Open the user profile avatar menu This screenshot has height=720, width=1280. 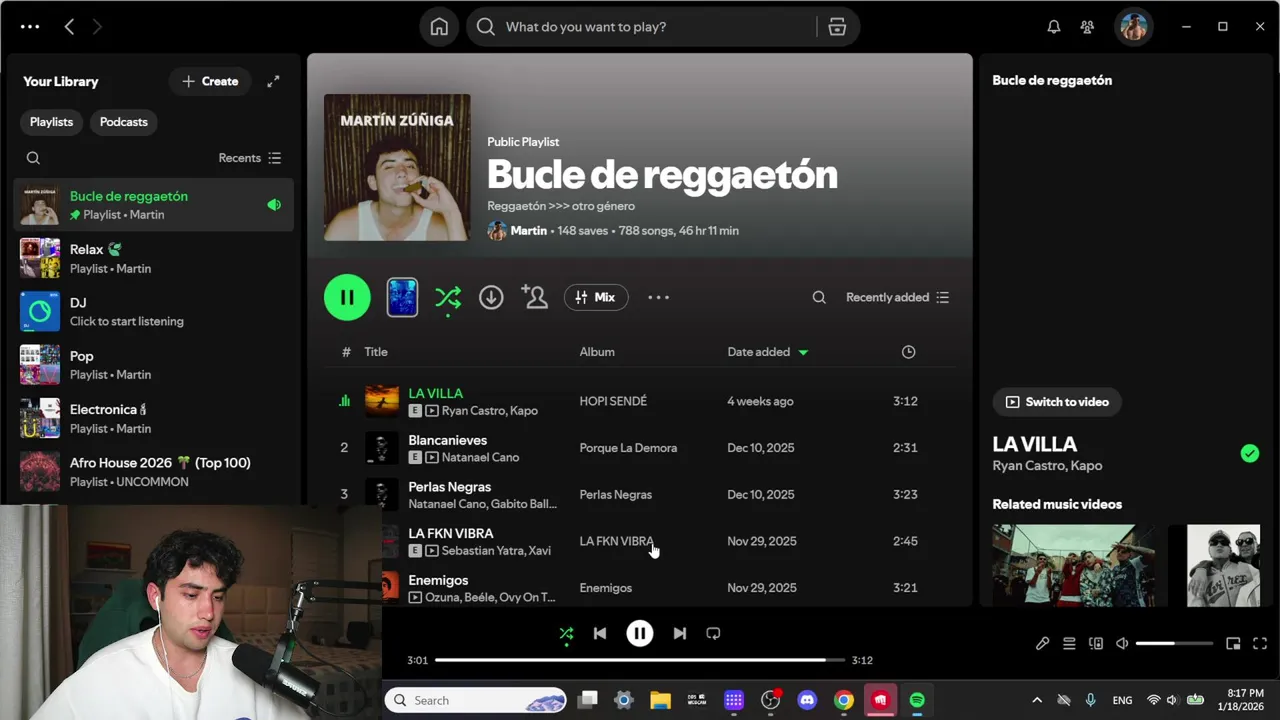(1133, 27)
